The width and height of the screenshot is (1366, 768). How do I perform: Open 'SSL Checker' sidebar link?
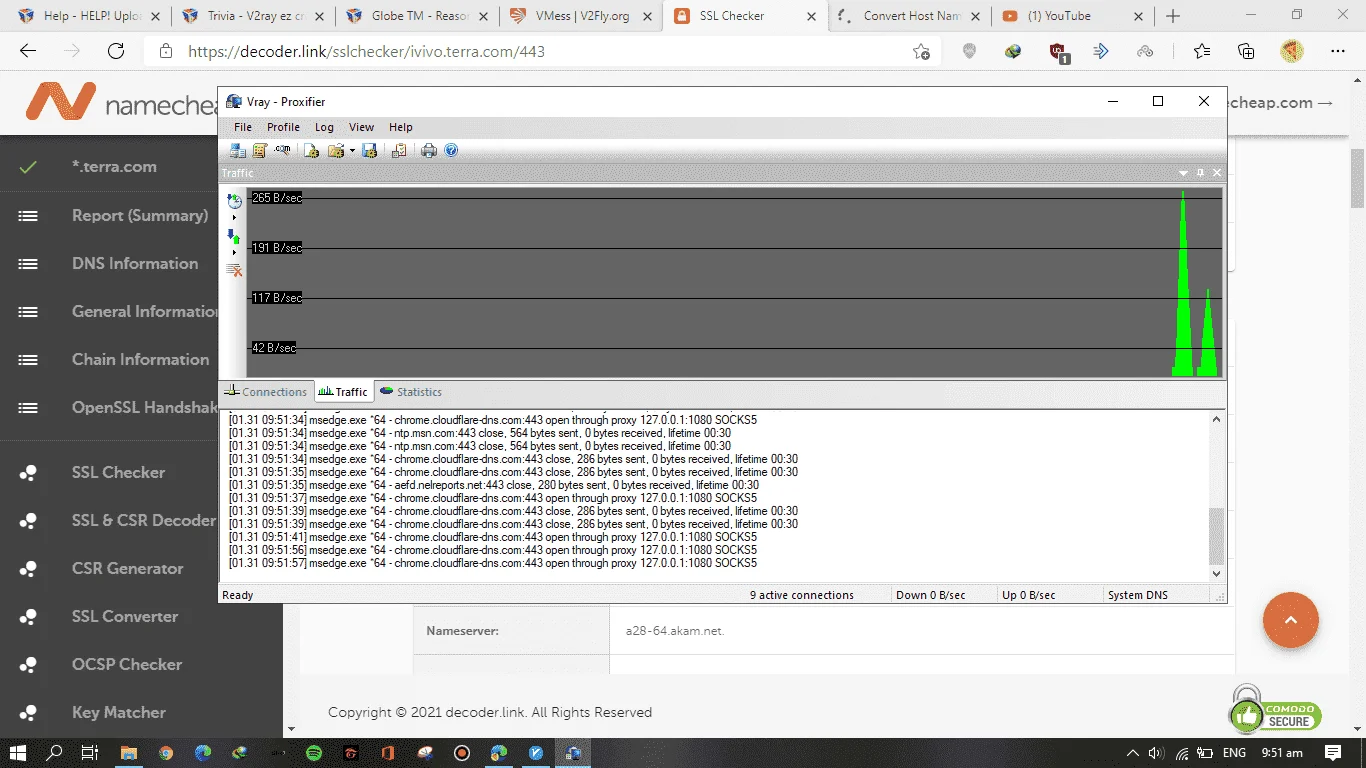[118, 472]
